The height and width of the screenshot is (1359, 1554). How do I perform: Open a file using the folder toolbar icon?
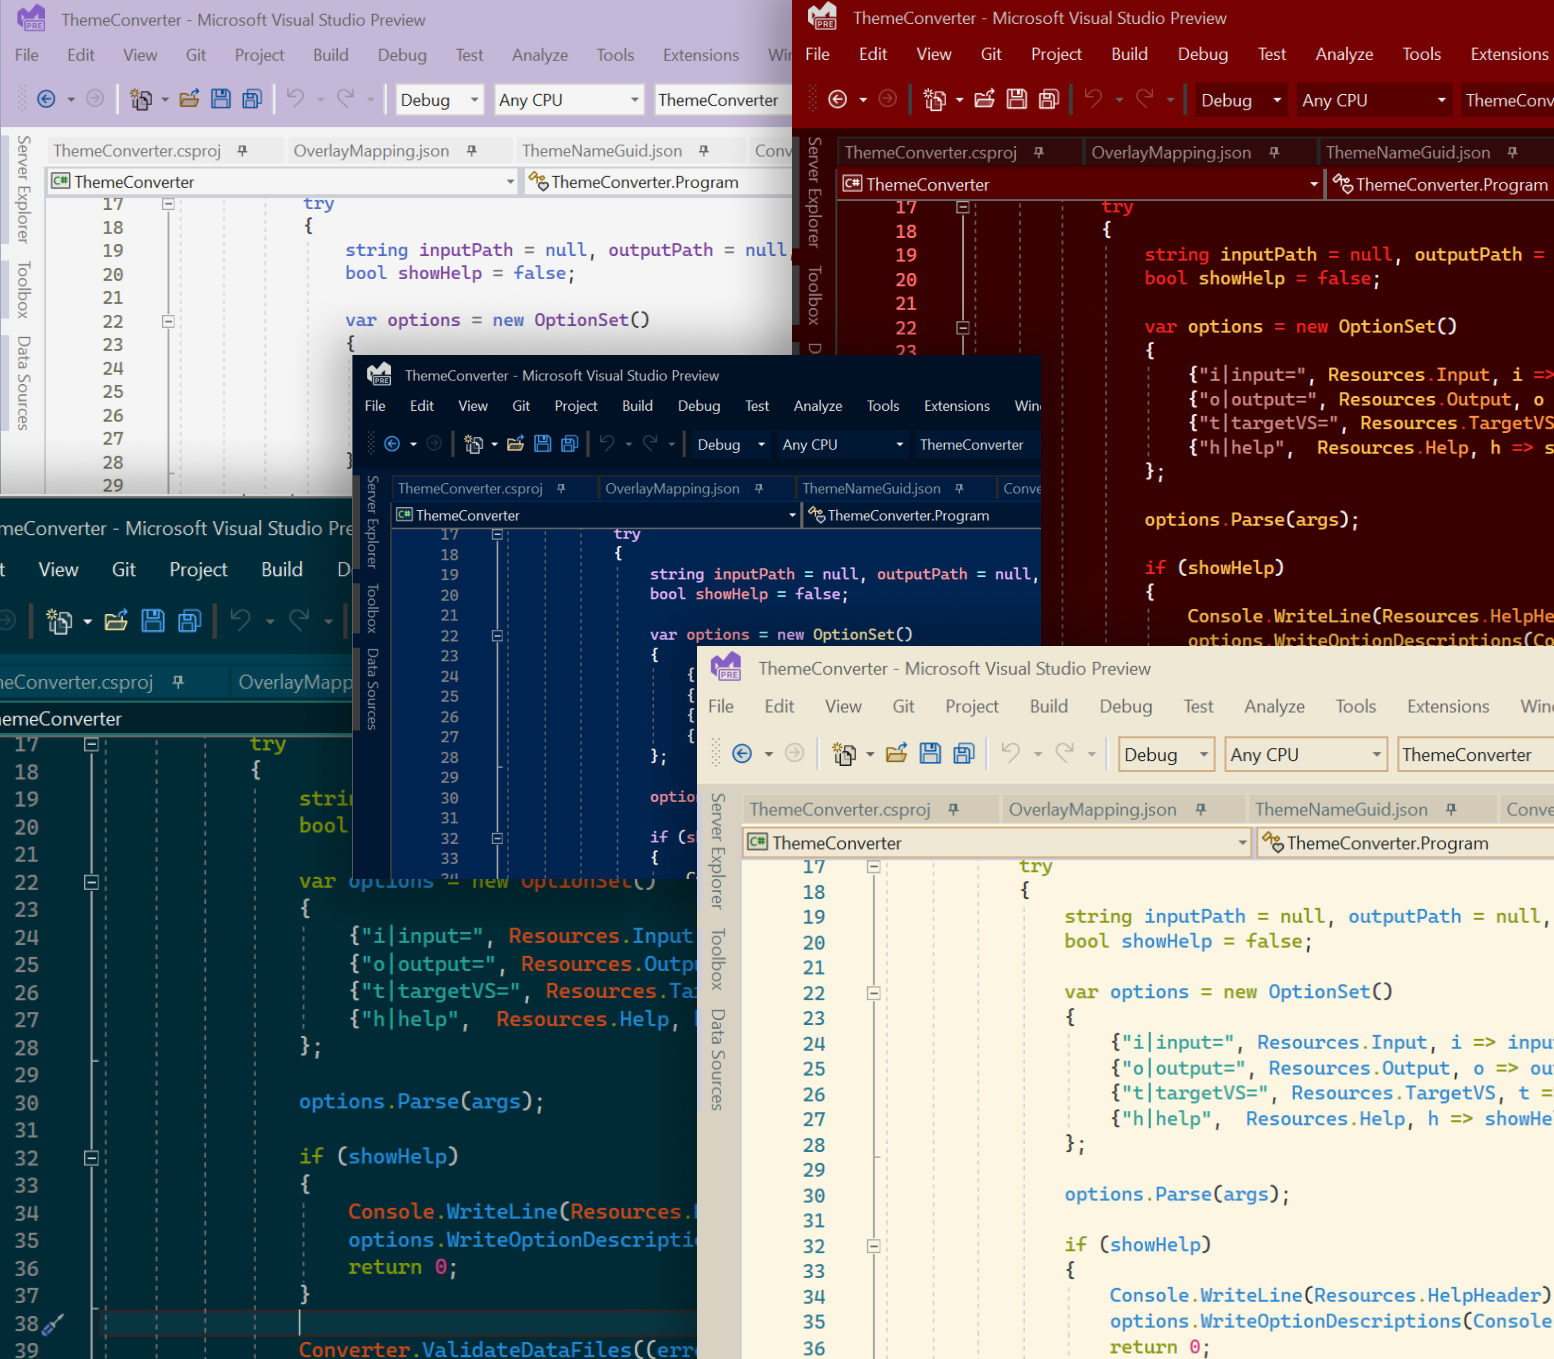pos(896,753)
